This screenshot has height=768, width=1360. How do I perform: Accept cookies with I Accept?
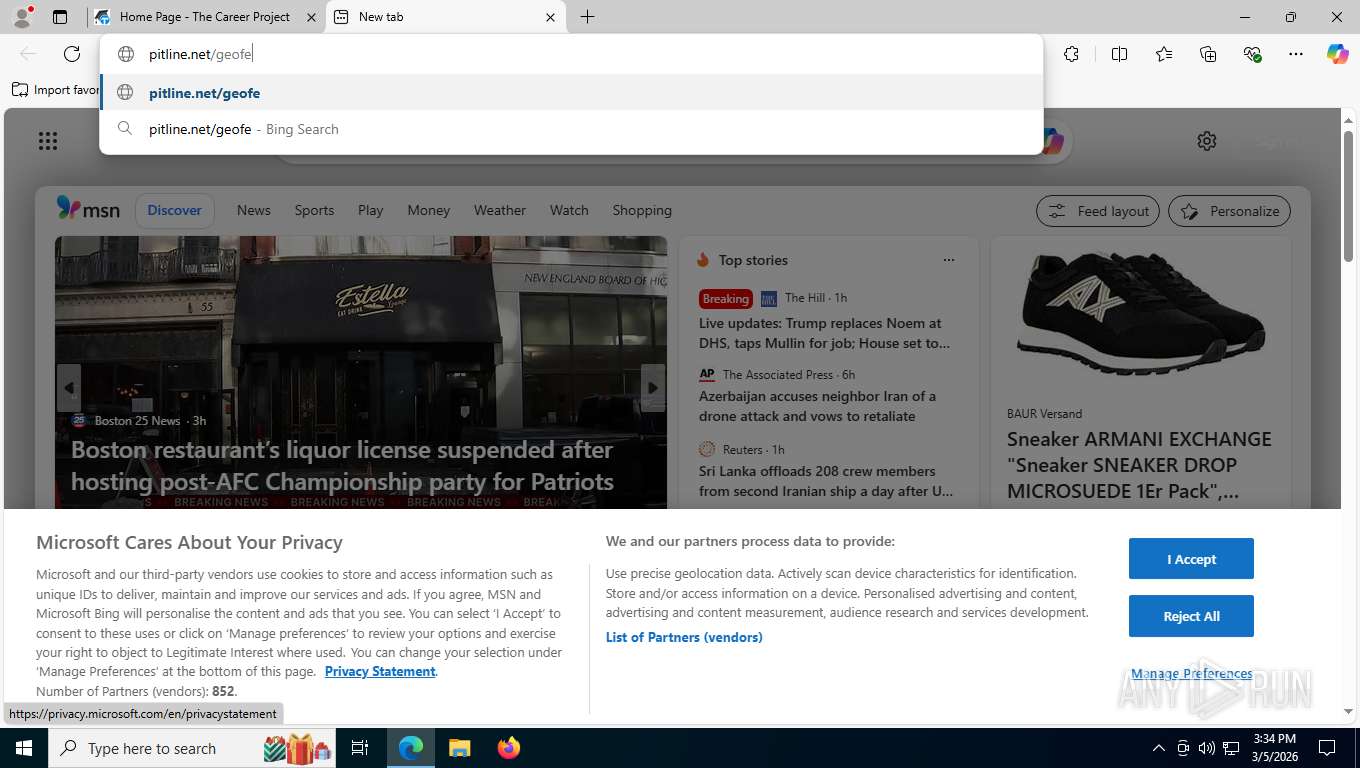[1191, 559]
